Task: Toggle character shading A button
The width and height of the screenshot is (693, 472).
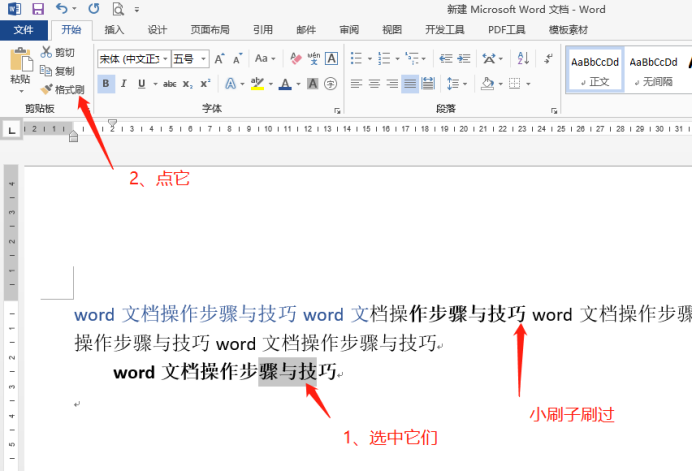Action: [312, 84]
